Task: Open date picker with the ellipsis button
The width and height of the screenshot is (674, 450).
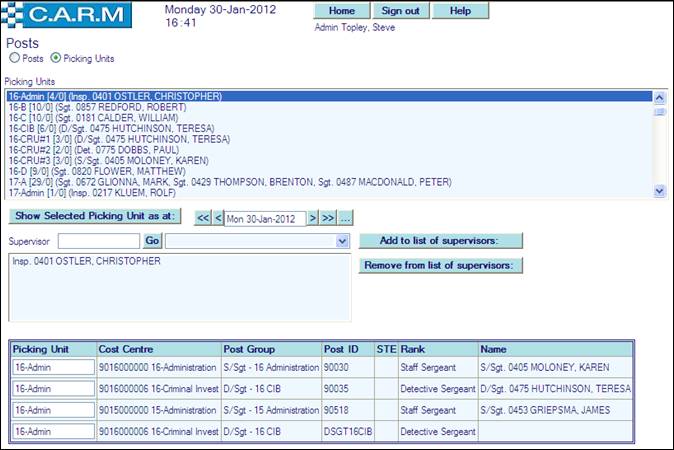Action: tap(346, 218)
